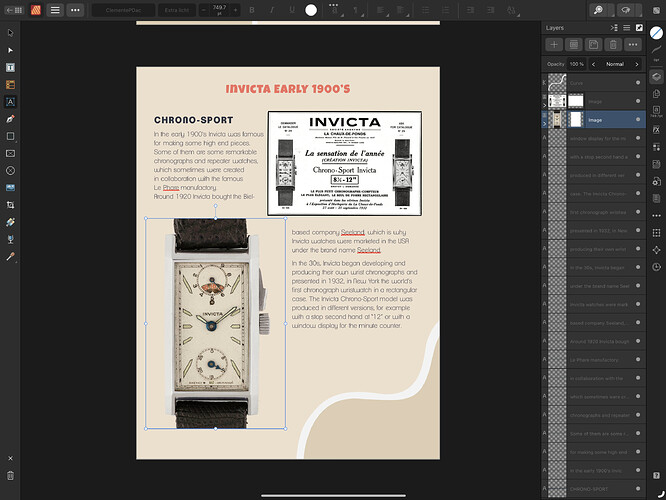666x500 pixels.
Task: Open the History studio clock icon
Action: [x=656, y=267]
